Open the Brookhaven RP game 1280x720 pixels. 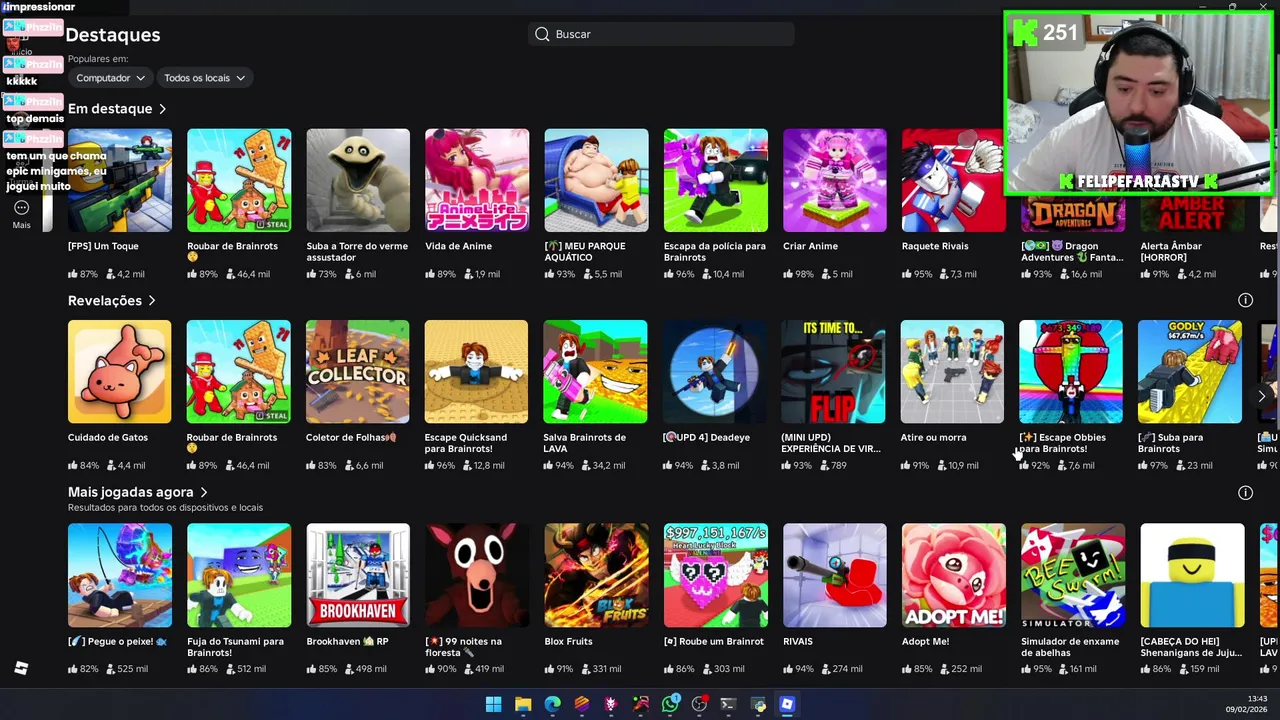pos(358,575)
